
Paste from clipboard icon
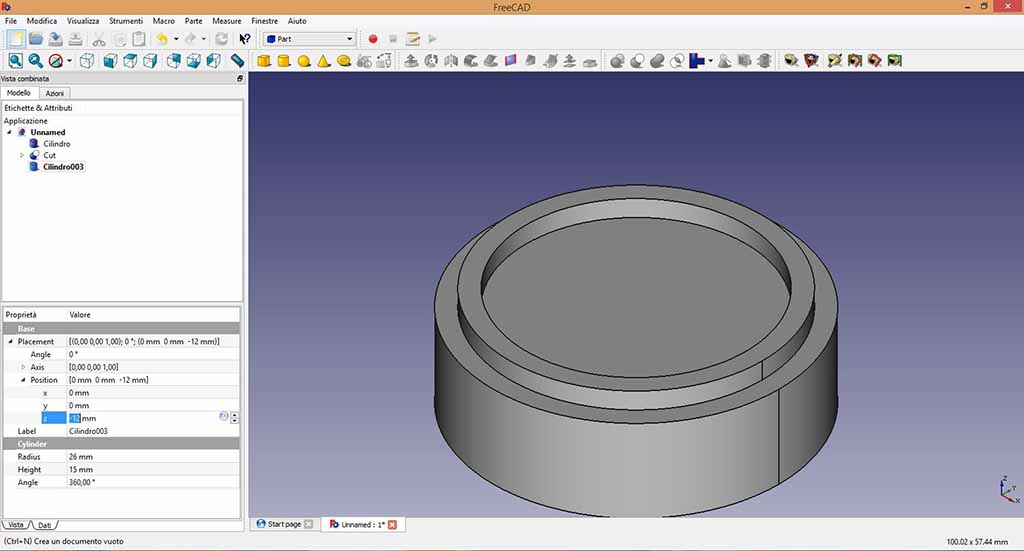(x=138, y=39)
